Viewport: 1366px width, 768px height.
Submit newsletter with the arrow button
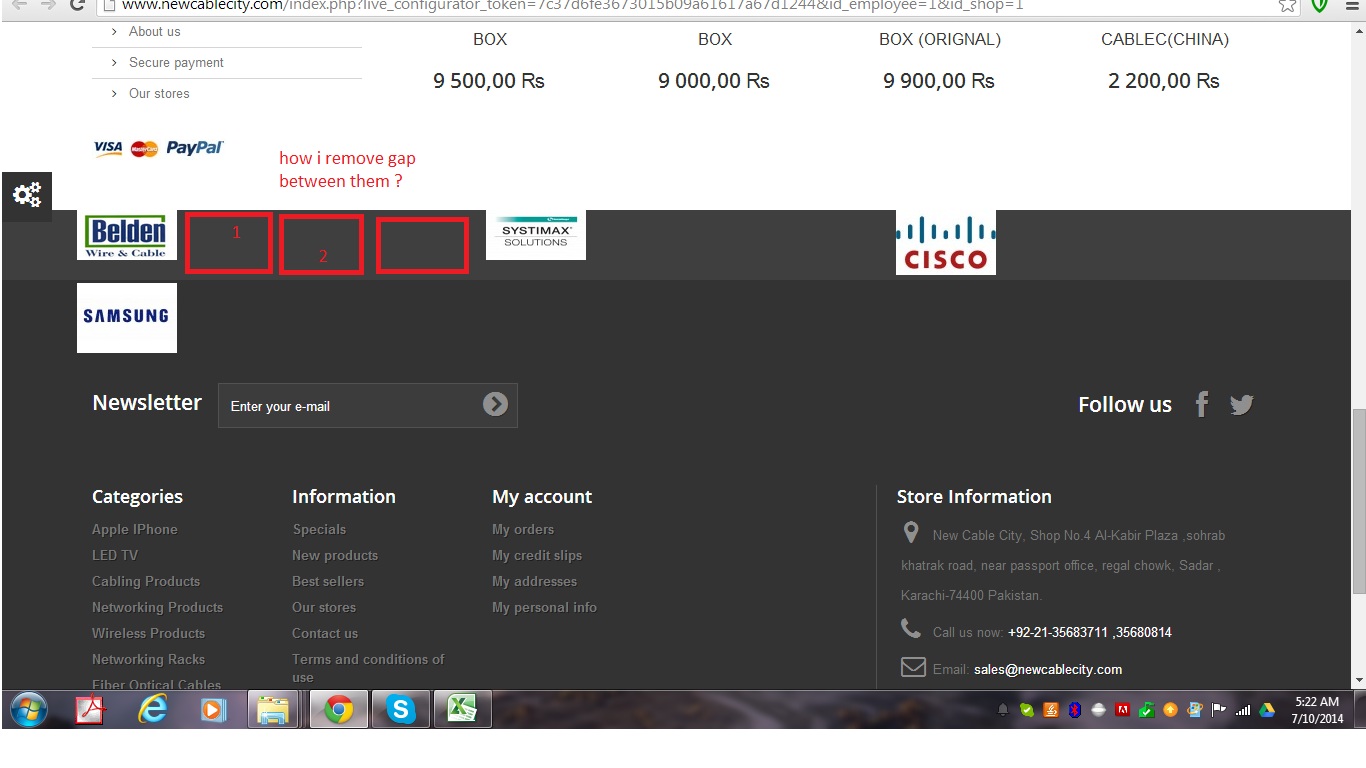click(x=495, y=404)
